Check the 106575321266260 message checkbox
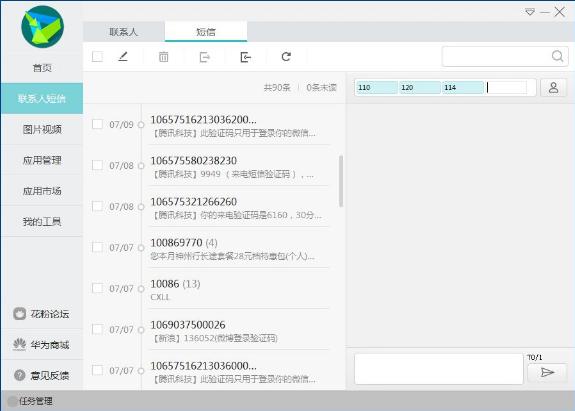This screenshot has height=411, width=575. click(97, 206)
